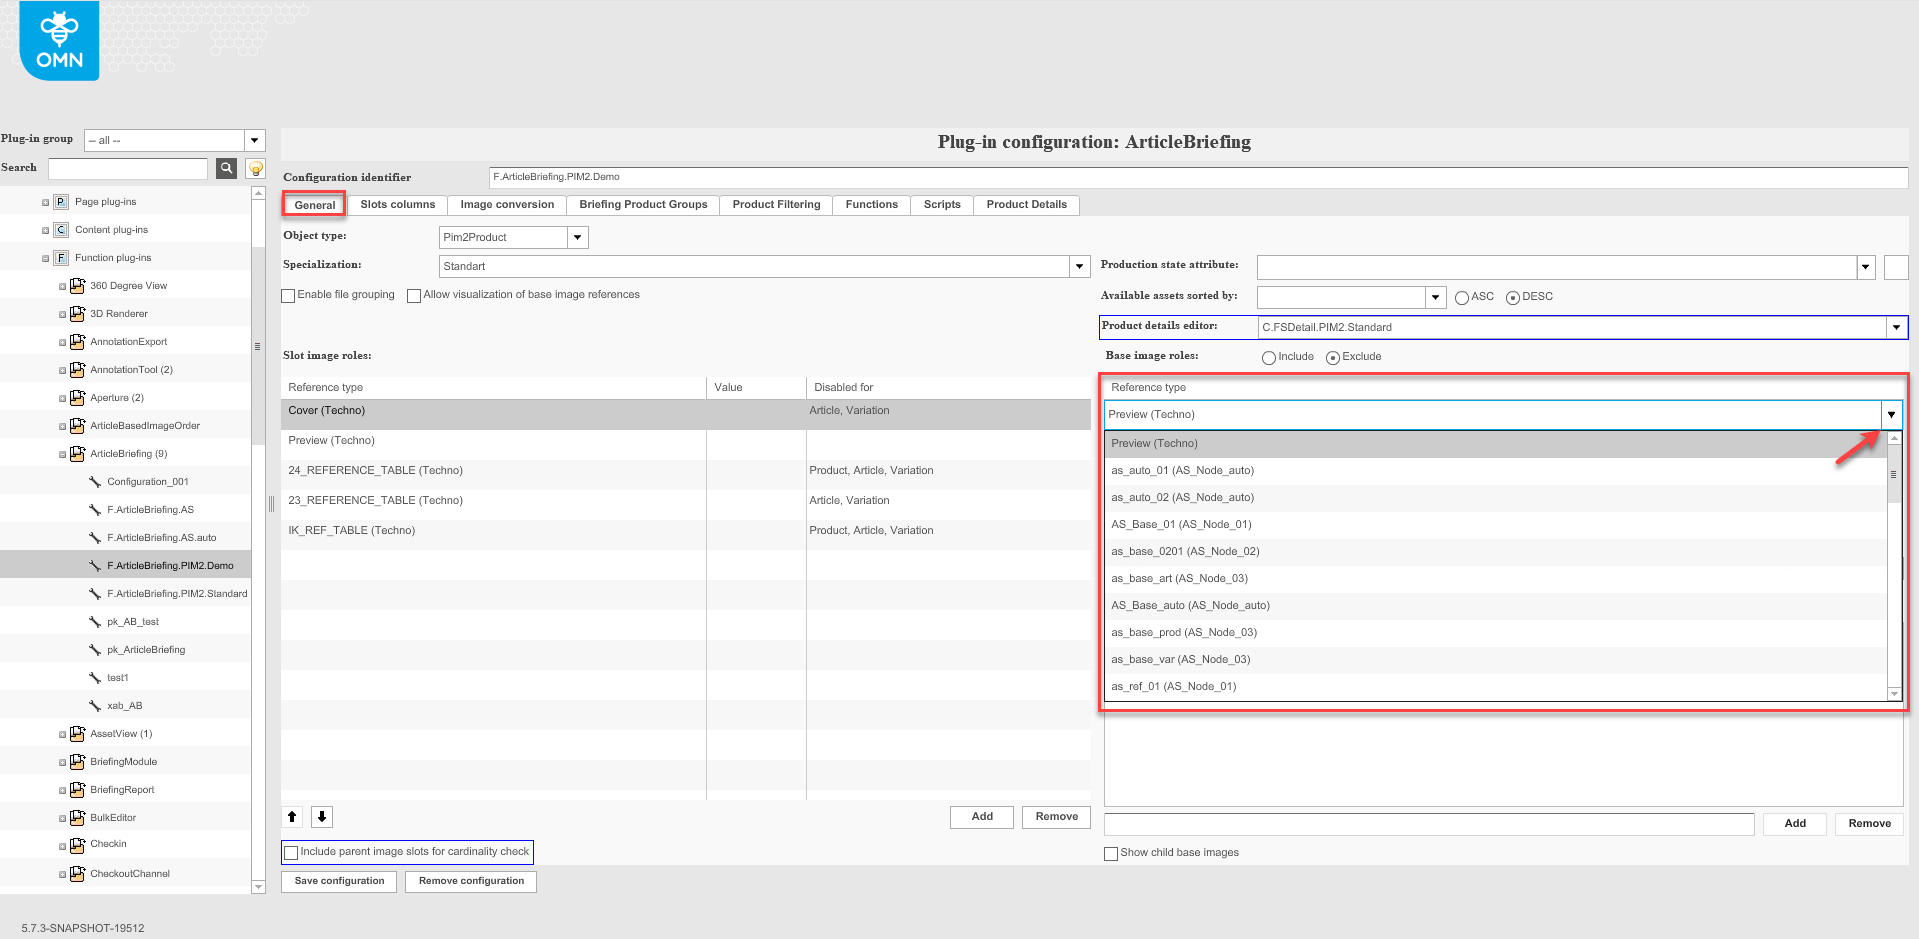Open the Specialization dropdown arrow
The image size is (1919, 939).
point(1078,266)
